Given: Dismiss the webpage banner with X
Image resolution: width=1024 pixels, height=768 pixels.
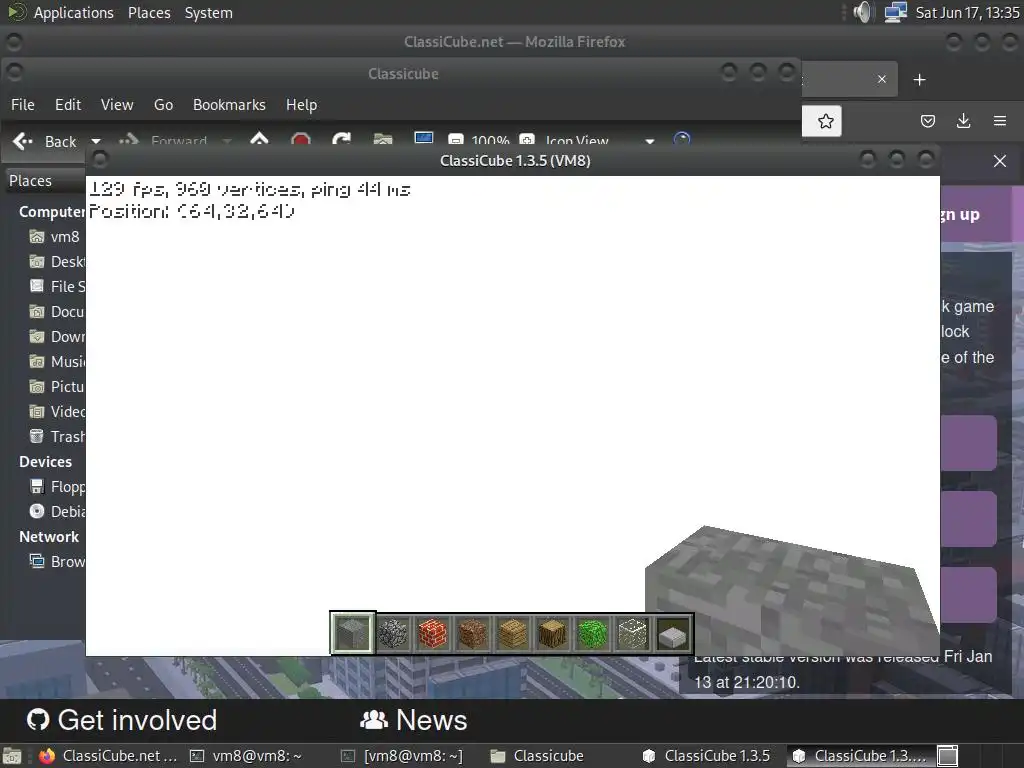Looking at the screenshot, I should pyautogui.click(x=999, y=161).
